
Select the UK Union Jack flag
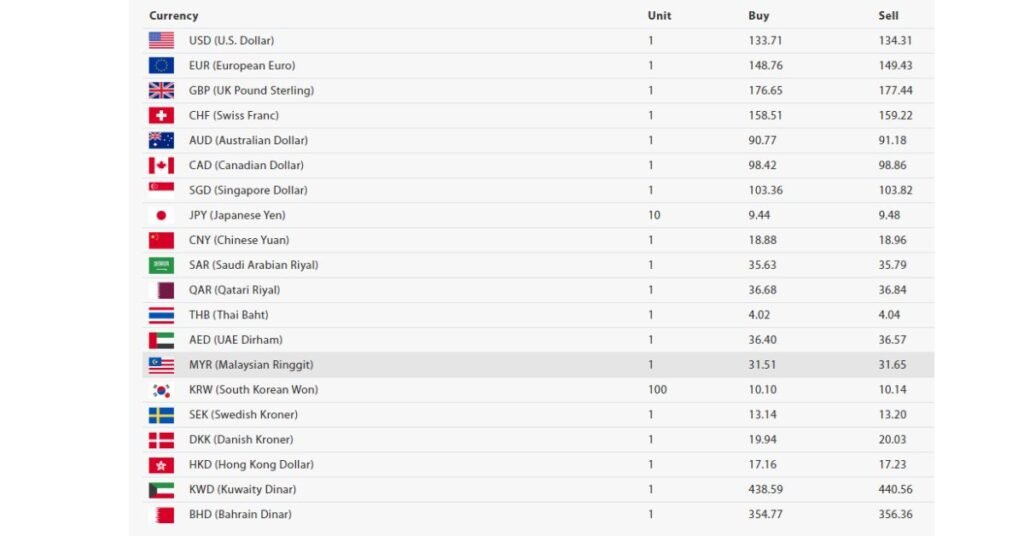click(161, 90)
